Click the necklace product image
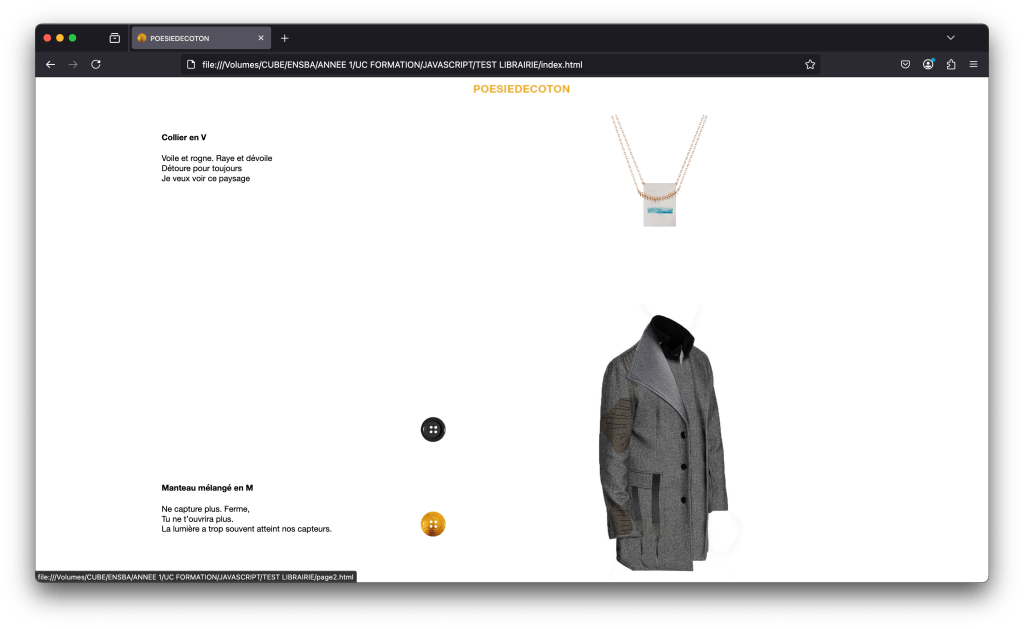Screen dimensions: 1024x629 [x=659, y=171]
